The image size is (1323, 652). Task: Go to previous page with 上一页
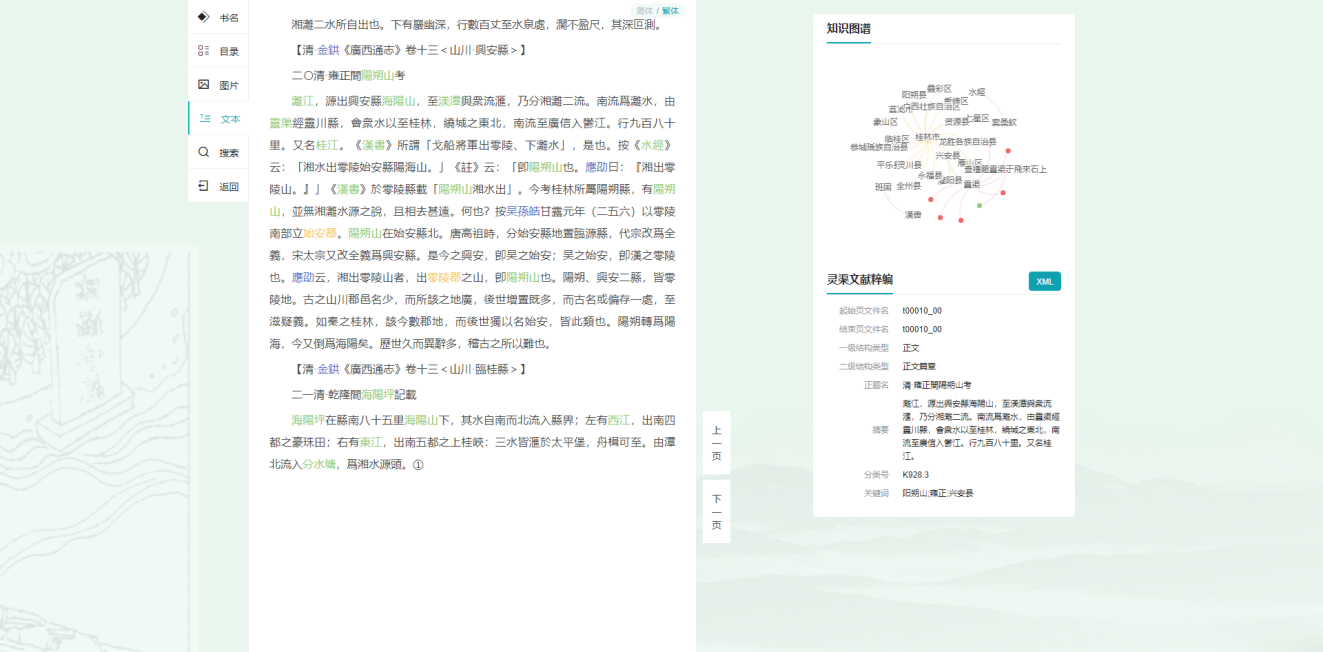coord(716,443)
